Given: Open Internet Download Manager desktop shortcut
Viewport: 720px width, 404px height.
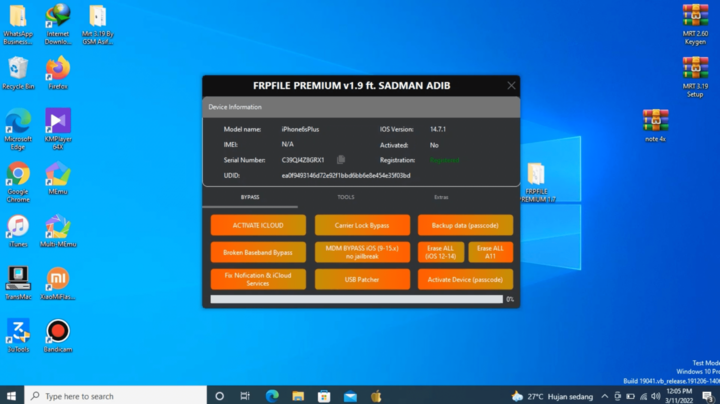Looking at the screenshot, I should 58,24.
